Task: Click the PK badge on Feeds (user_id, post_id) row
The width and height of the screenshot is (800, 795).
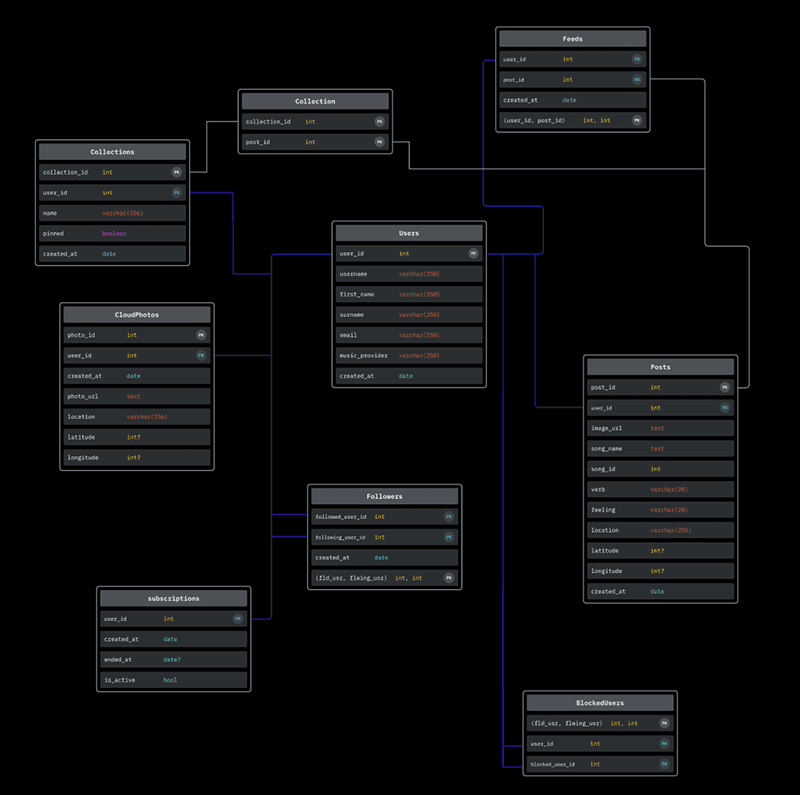Action: [x=637, y=120]
